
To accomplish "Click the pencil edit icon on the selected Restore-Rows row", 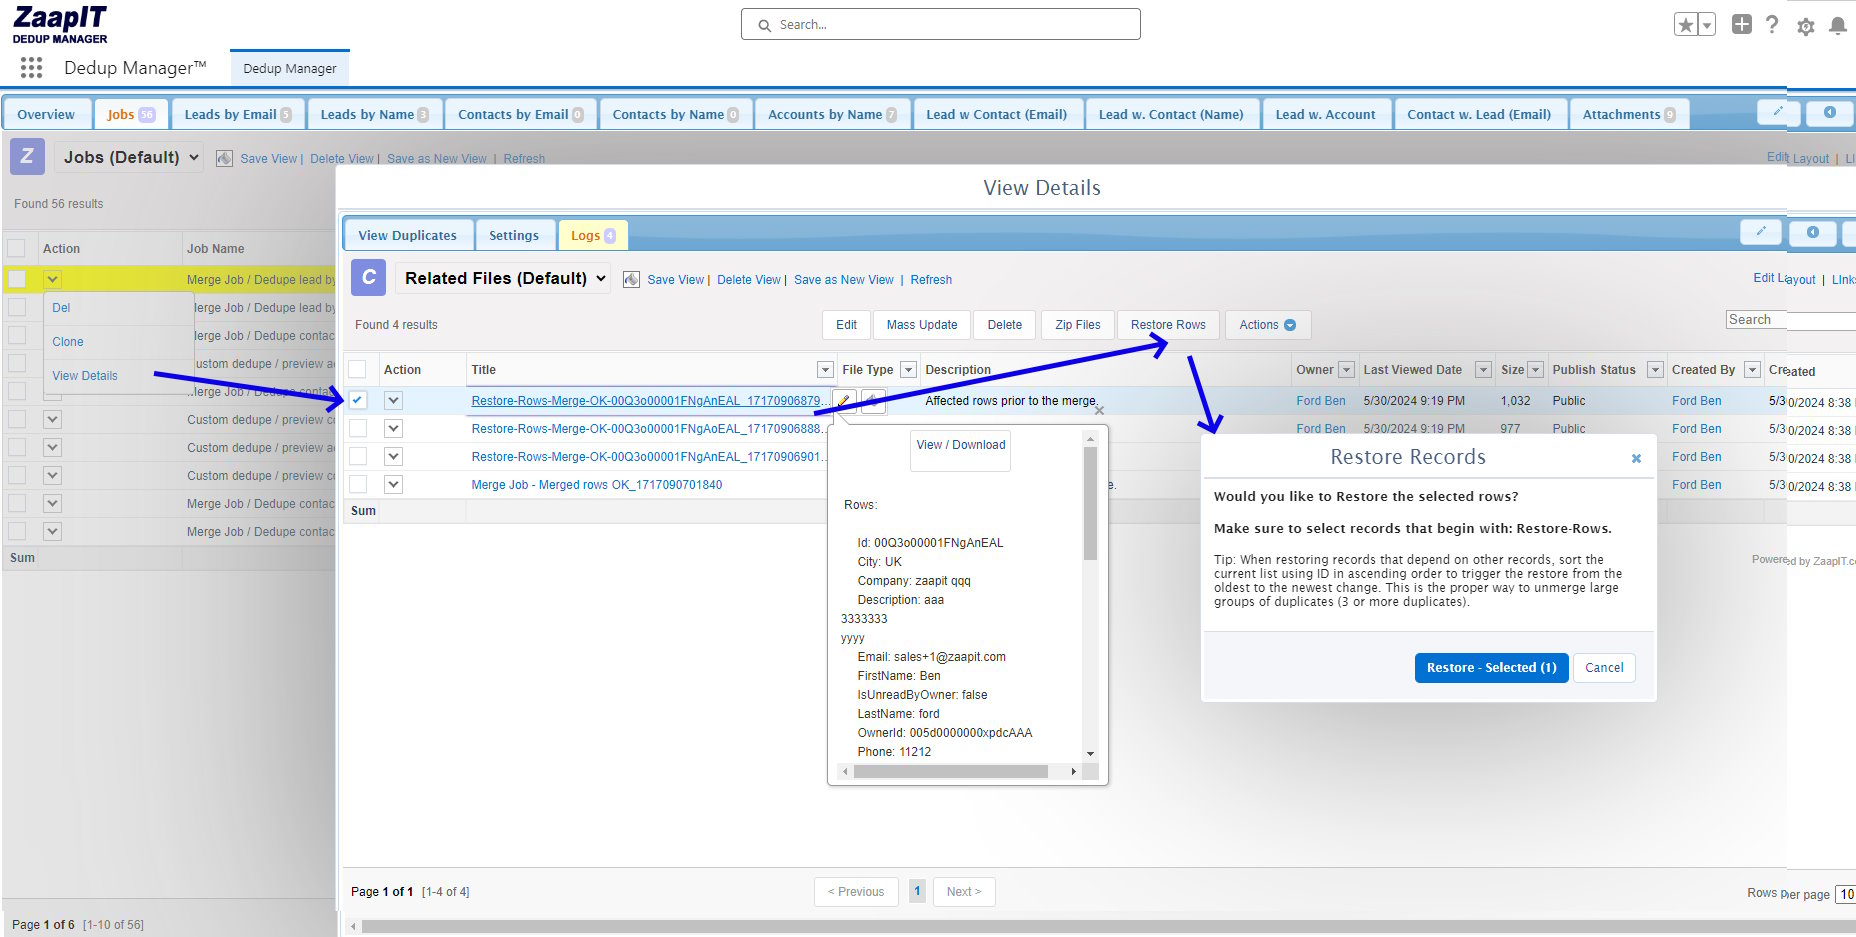I will tap(843, 400).
